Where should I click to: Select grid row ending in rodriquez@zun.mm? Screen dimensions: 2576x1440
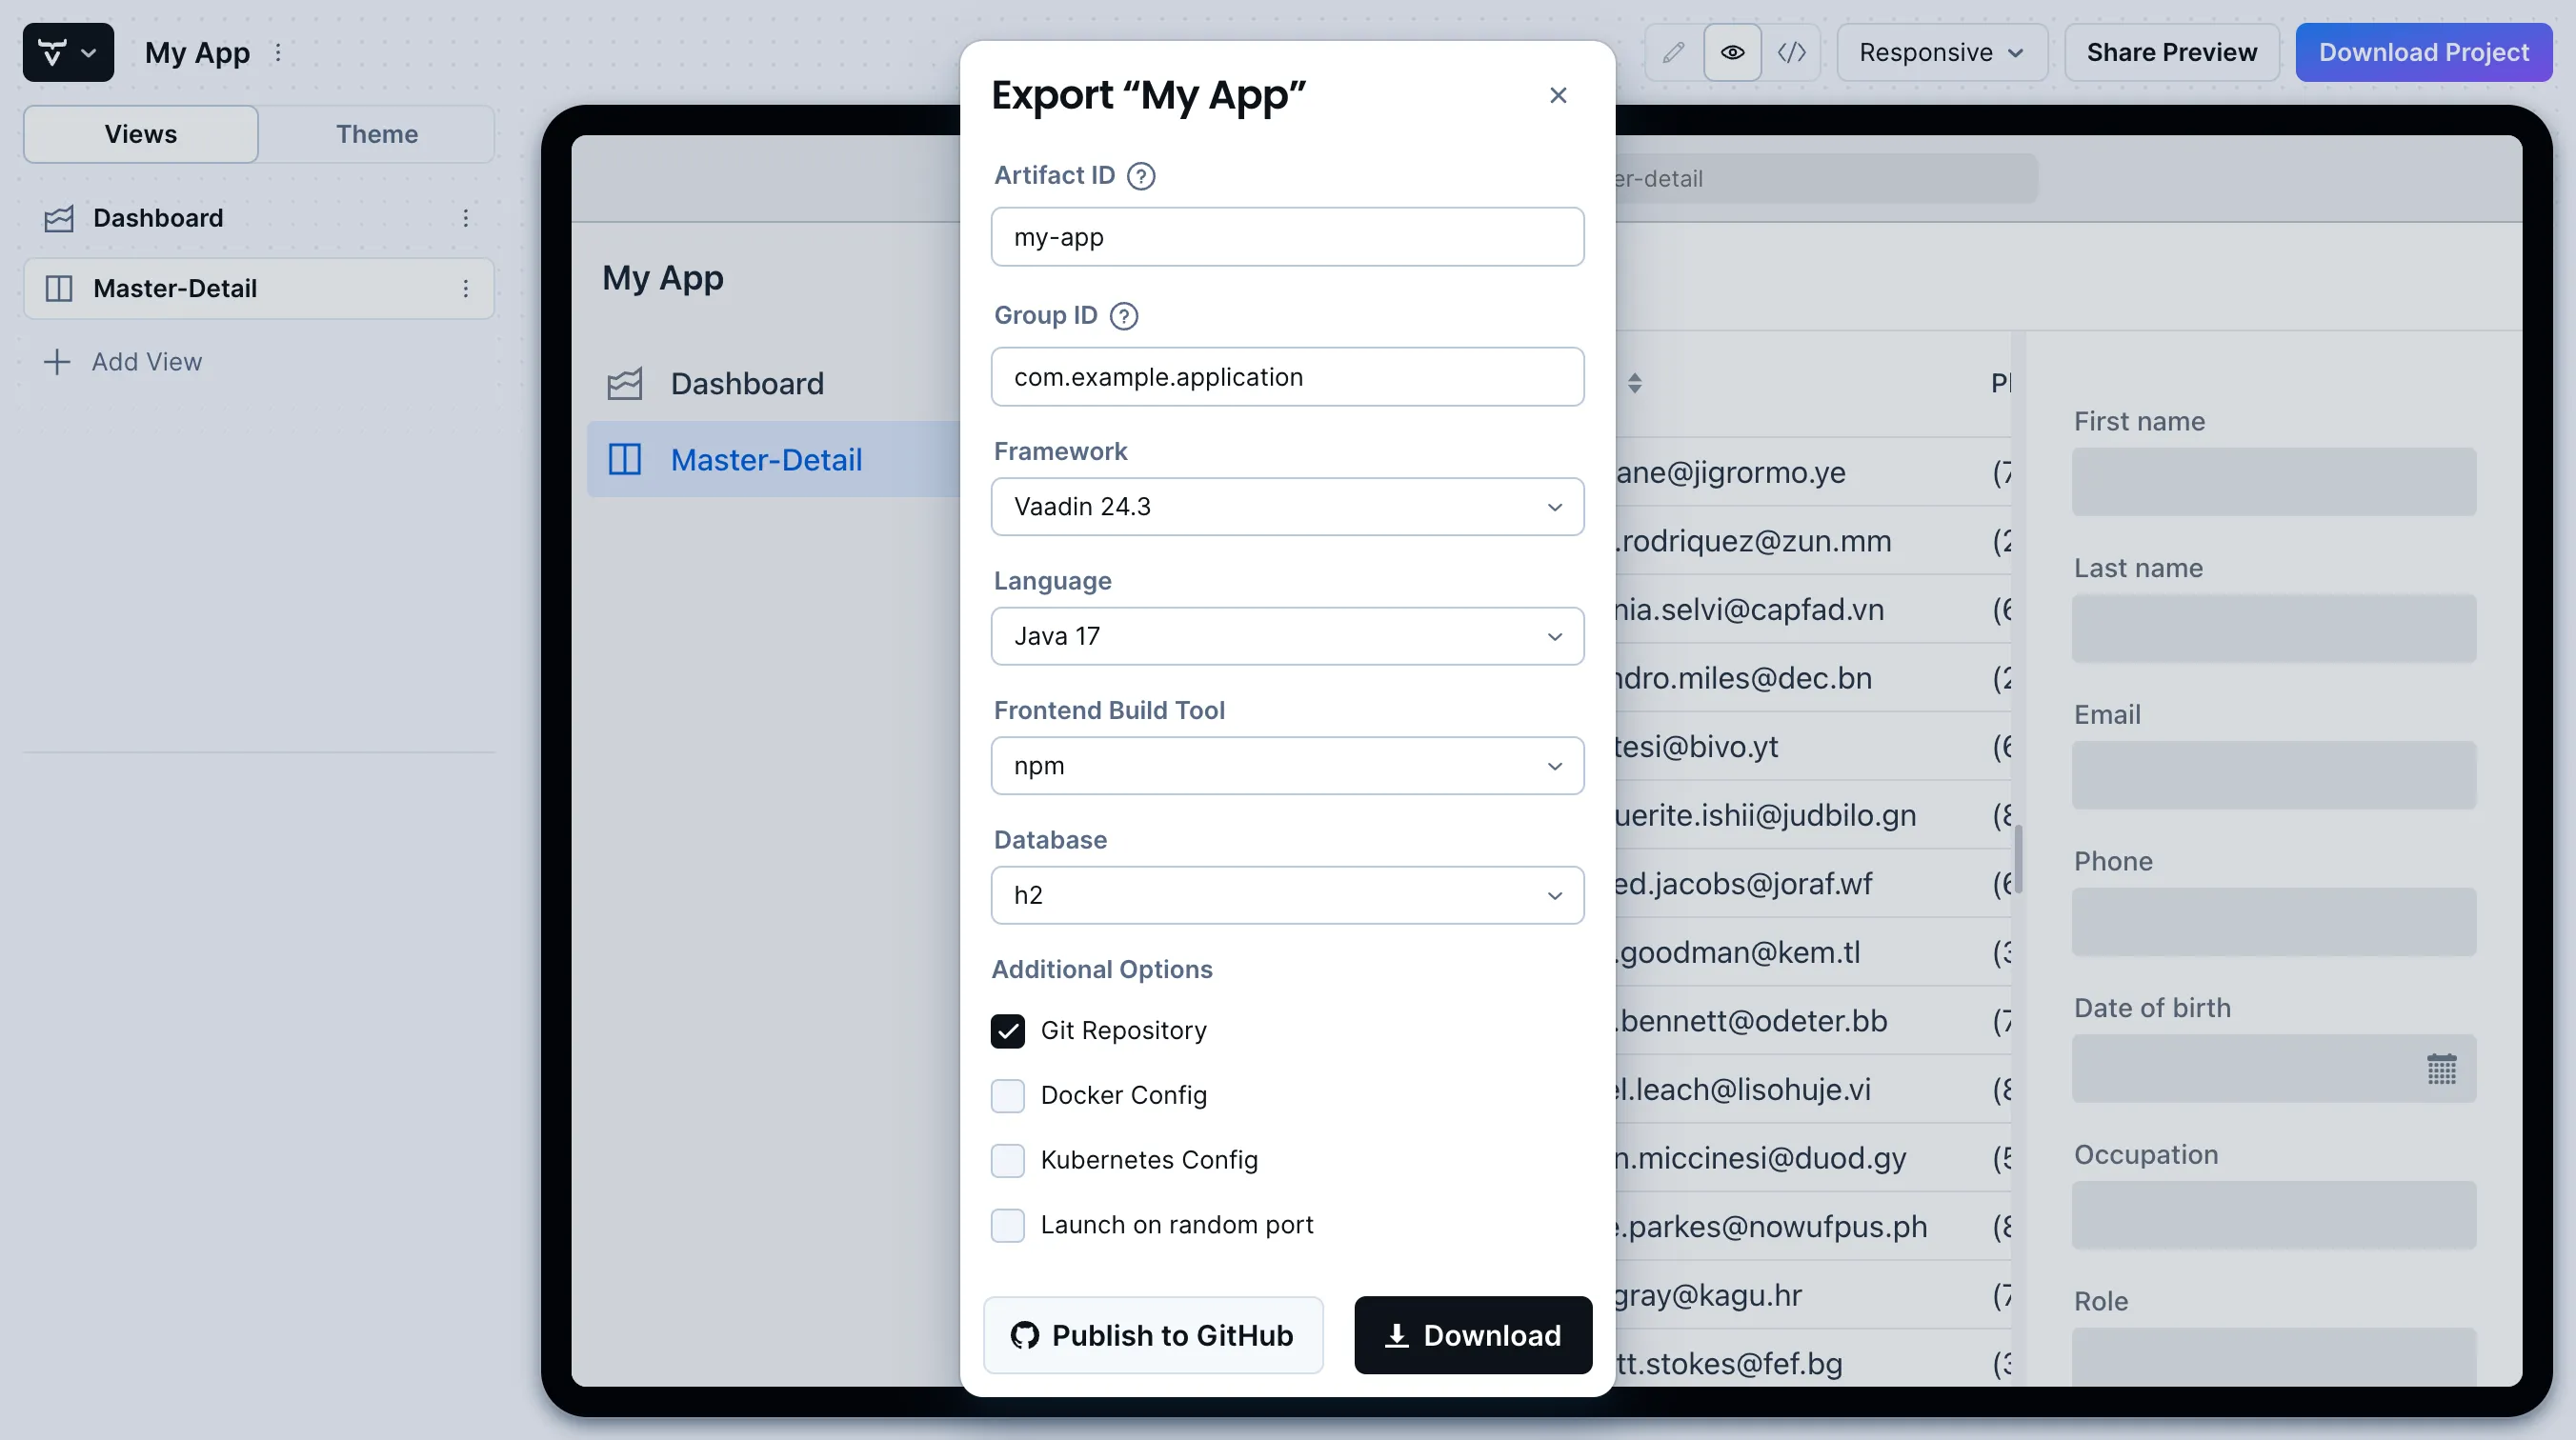1813,541
